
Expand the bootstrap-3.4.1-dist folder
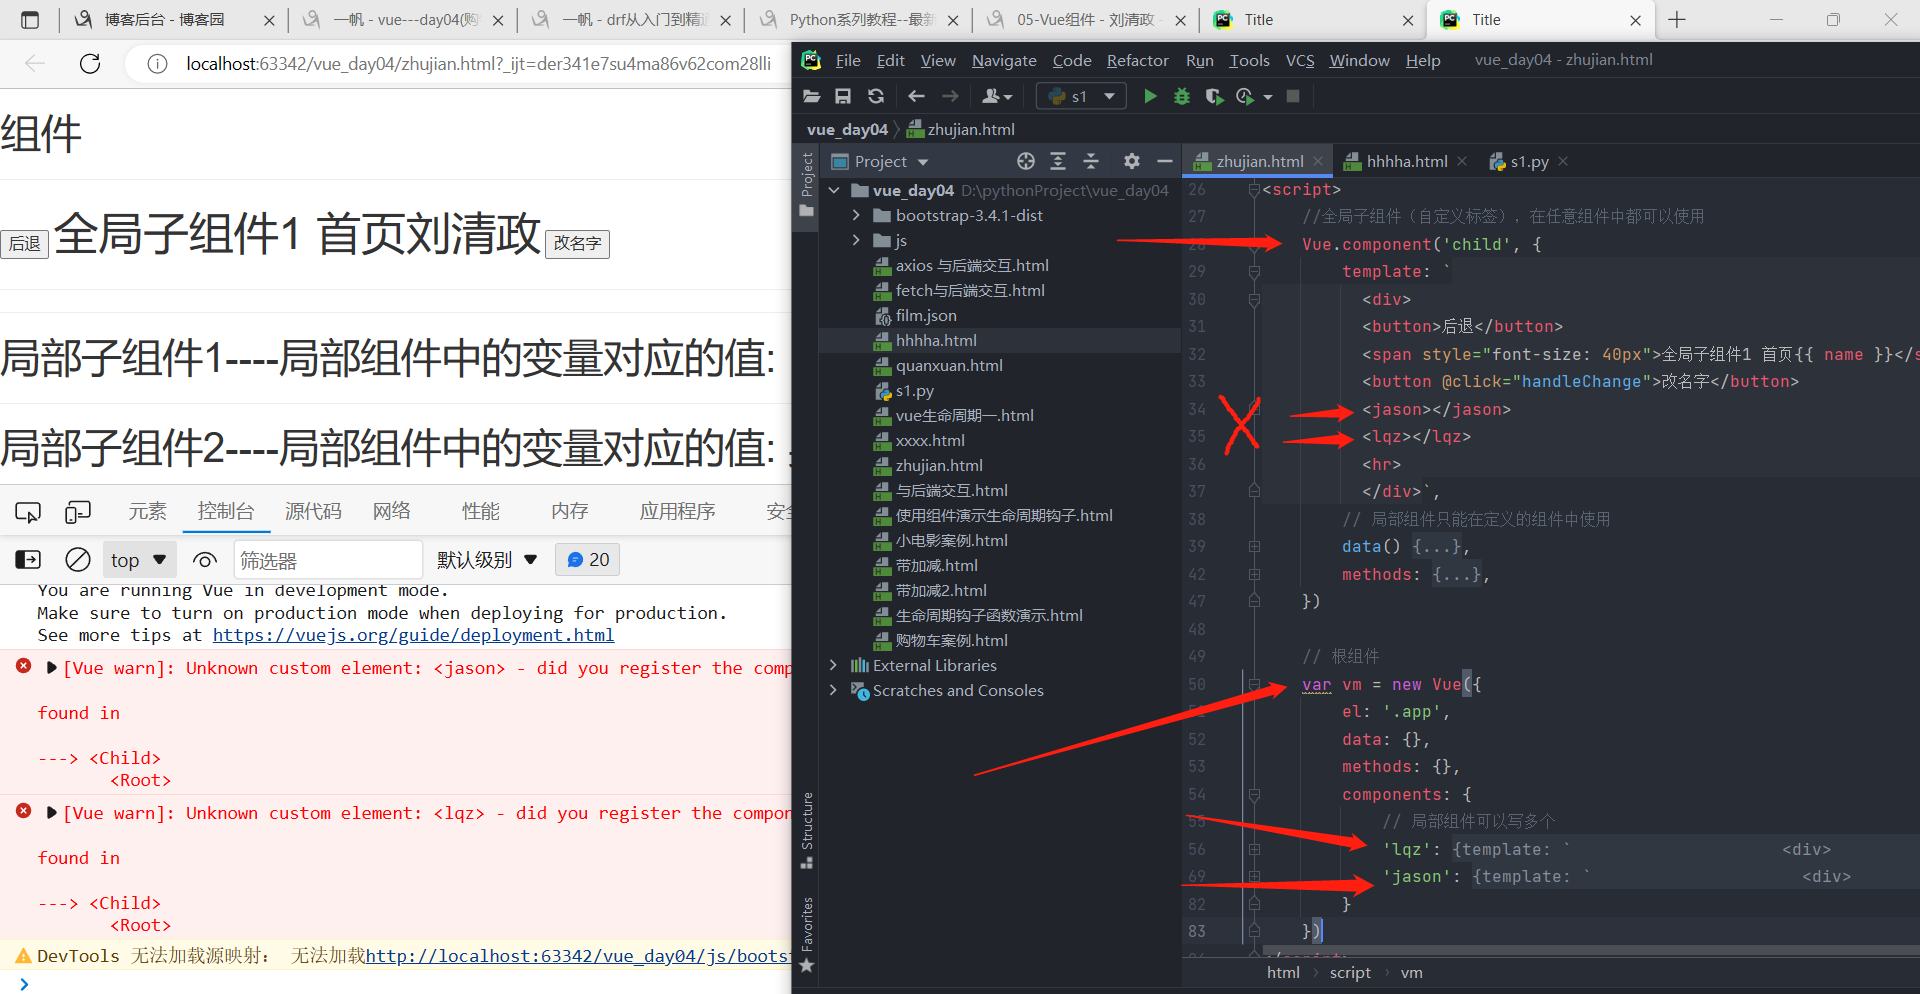(x=856, y=215)
